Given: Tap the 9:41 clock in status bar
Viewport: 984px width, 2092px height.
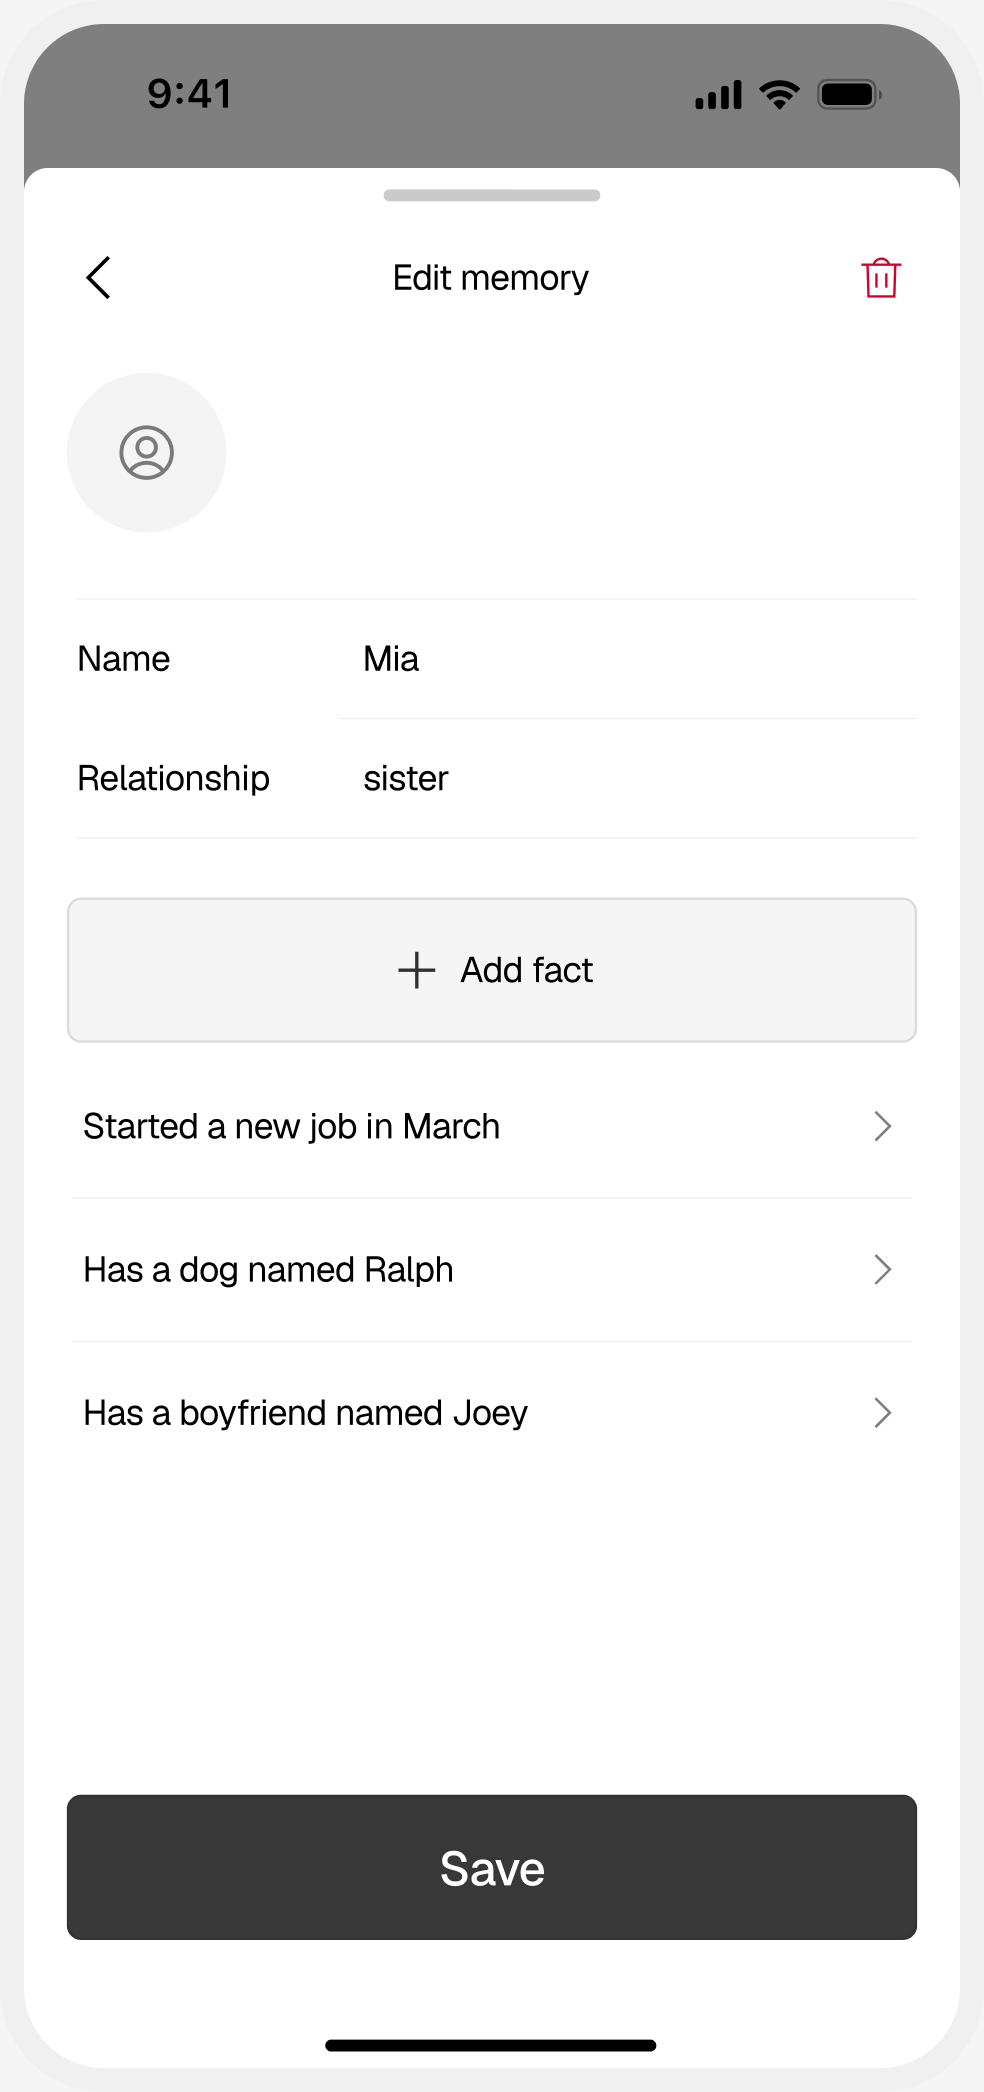Looking at the screenshot, I should (x=190, y=94).
